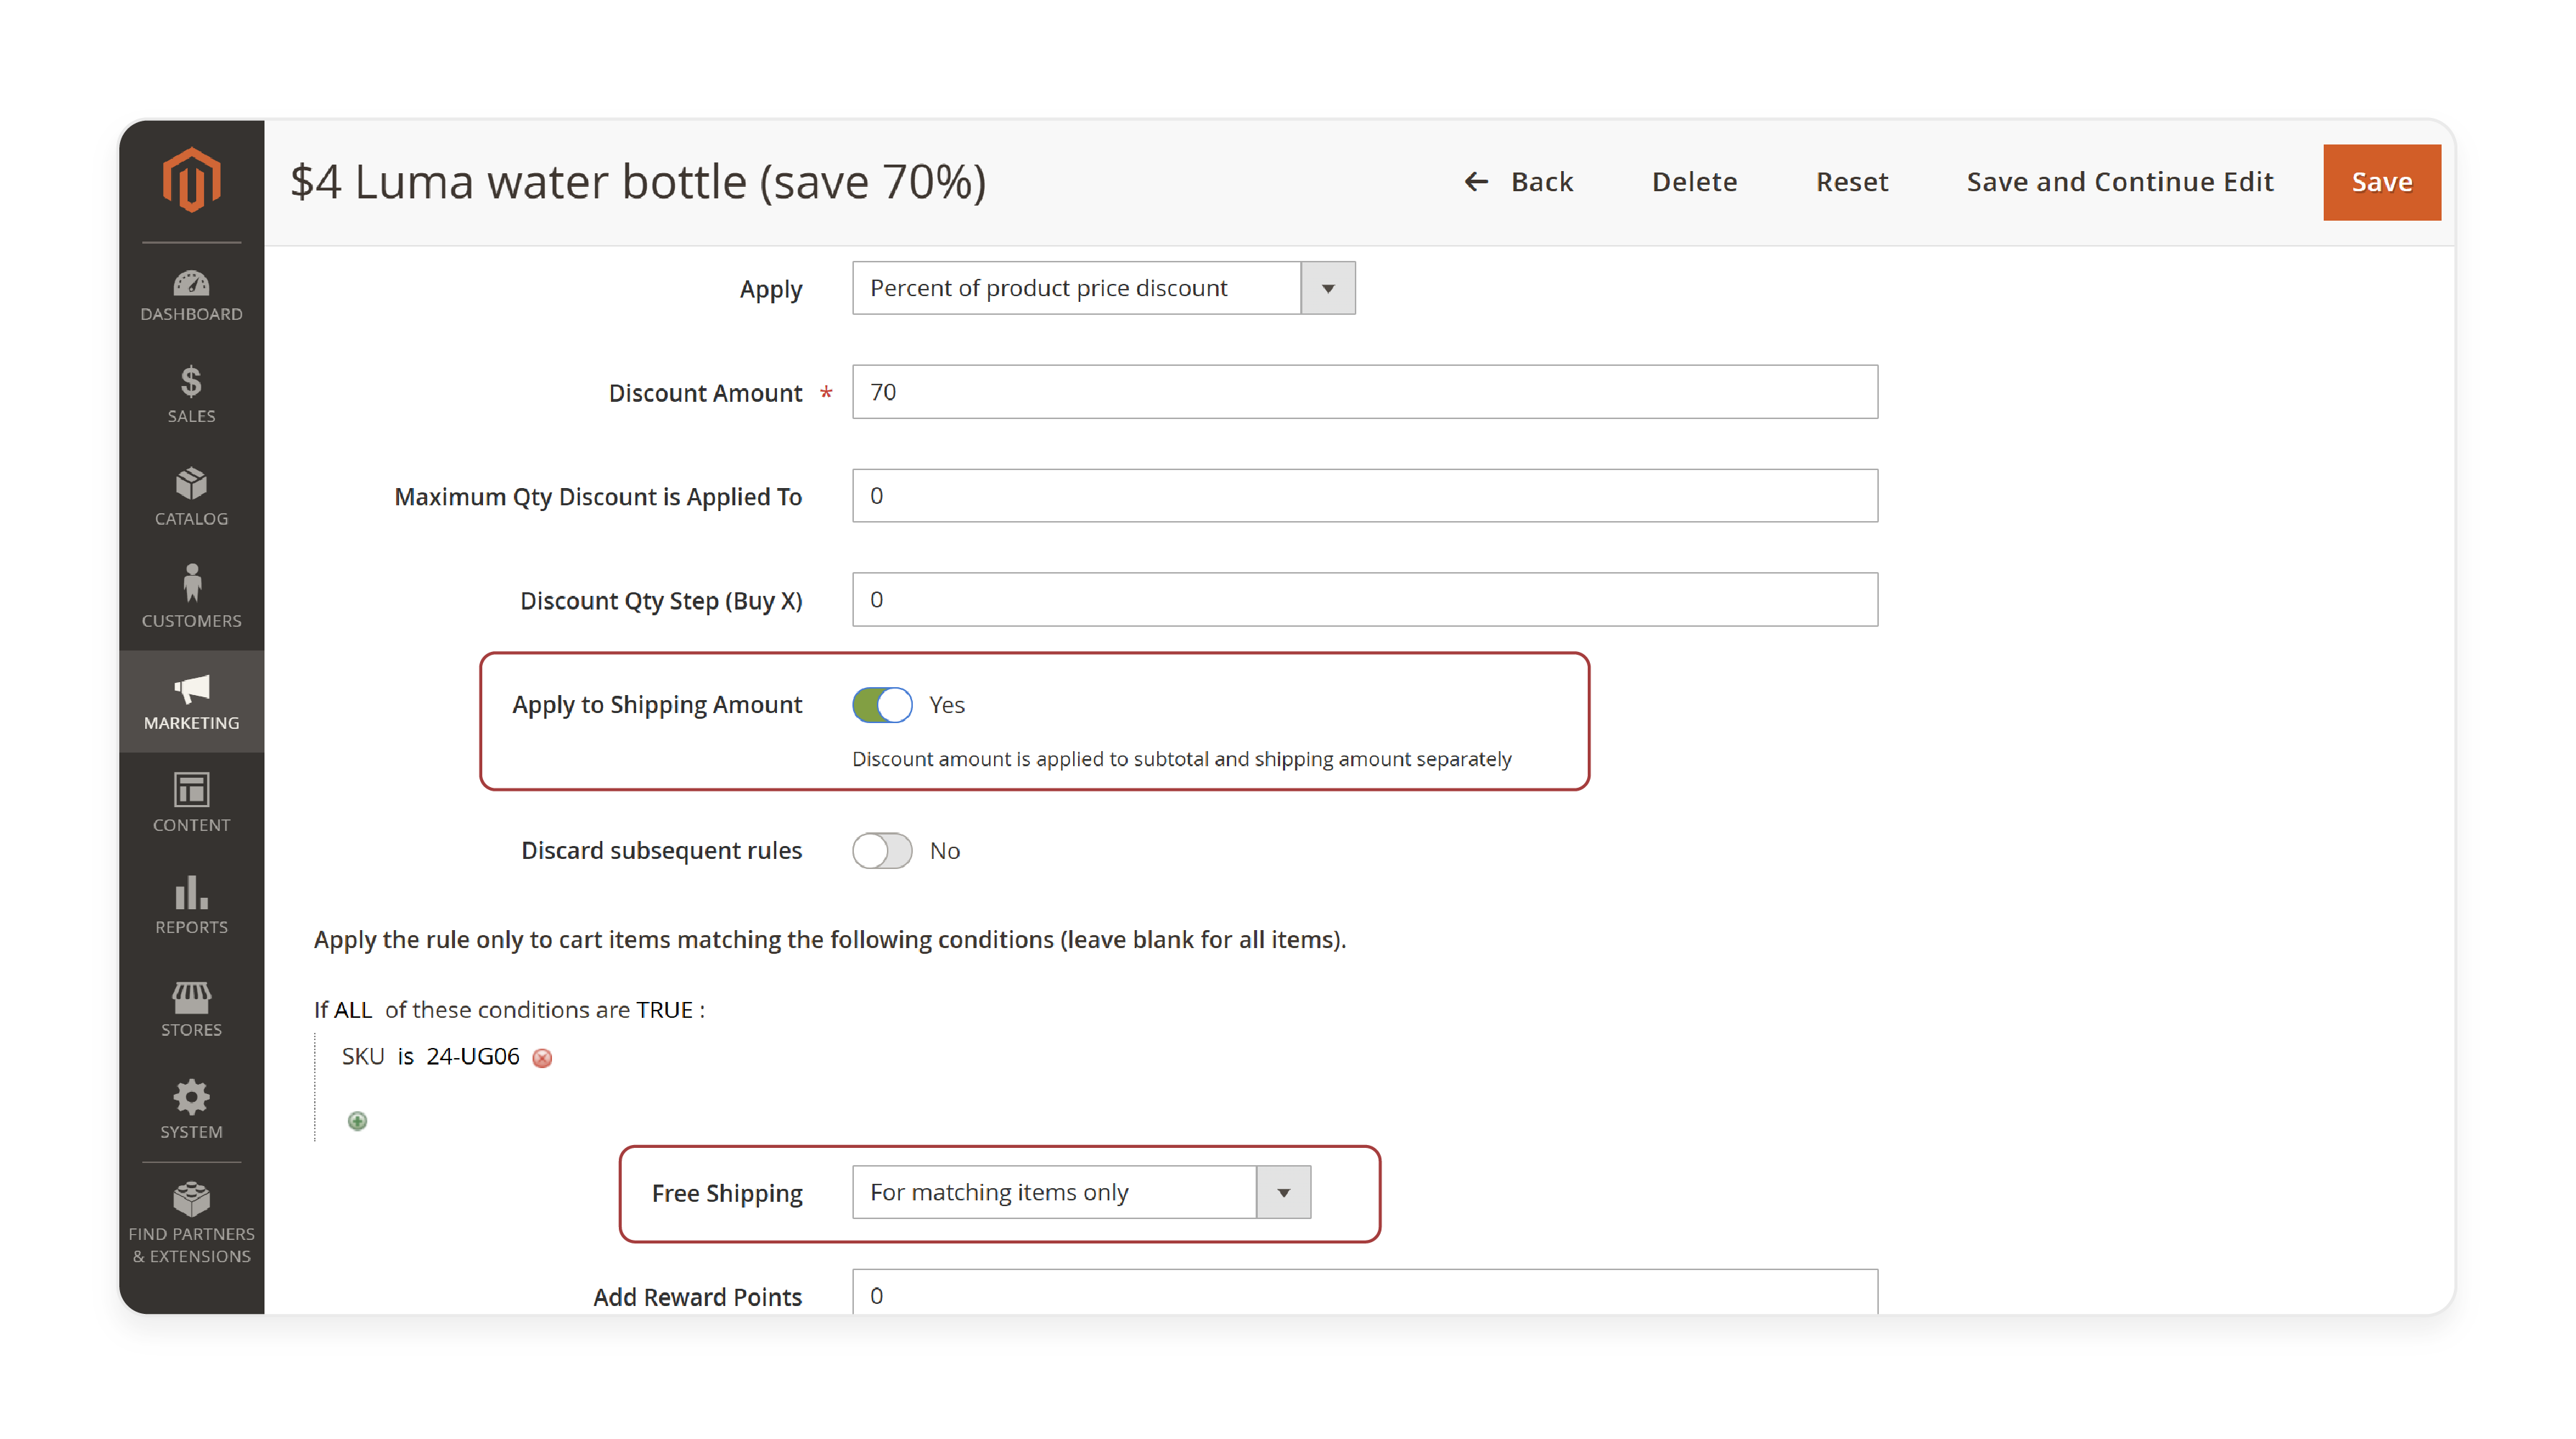Viewport: 2576px width, 1439px height.
Task: Click the For matching items only select
Action: click(x=1081, y=1192)
